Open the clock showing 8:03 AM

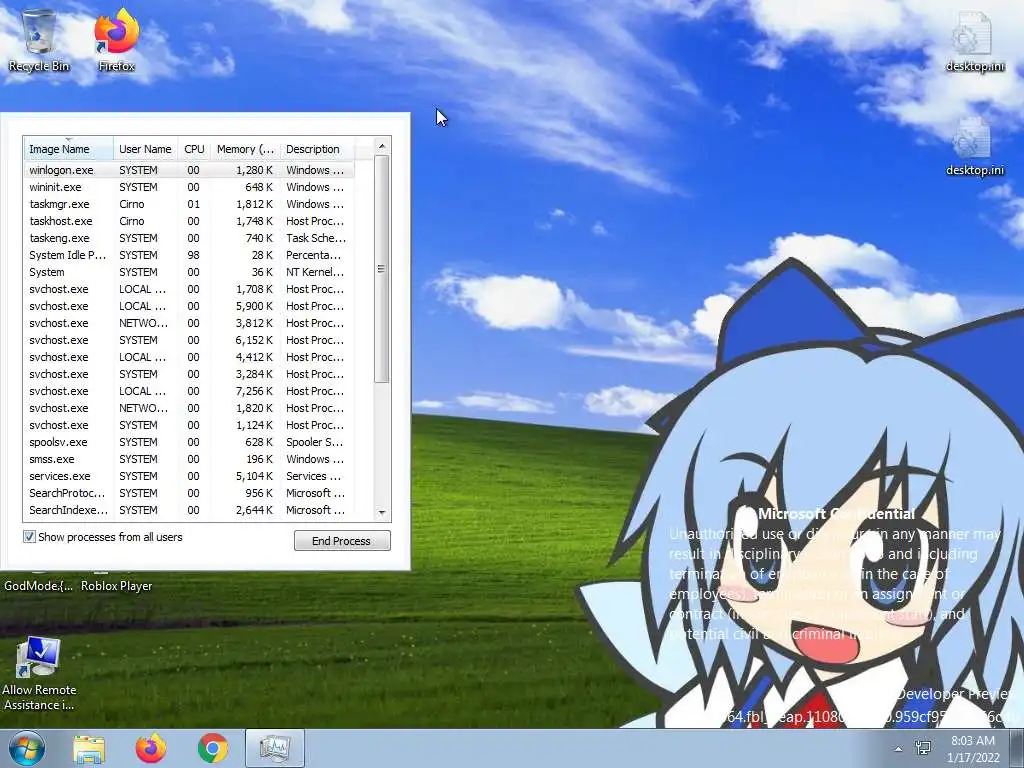tap(973, 749)
